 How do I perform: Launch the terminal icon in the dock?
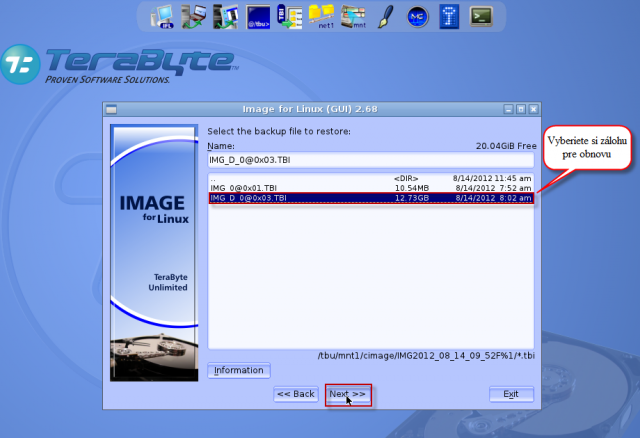point(481,17)
